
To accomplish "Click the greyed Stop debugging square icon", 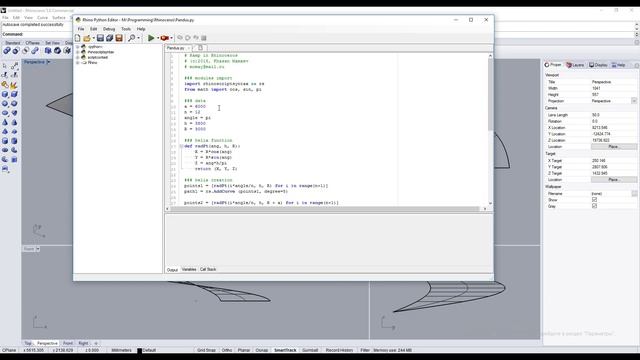I will click(204, 38).
